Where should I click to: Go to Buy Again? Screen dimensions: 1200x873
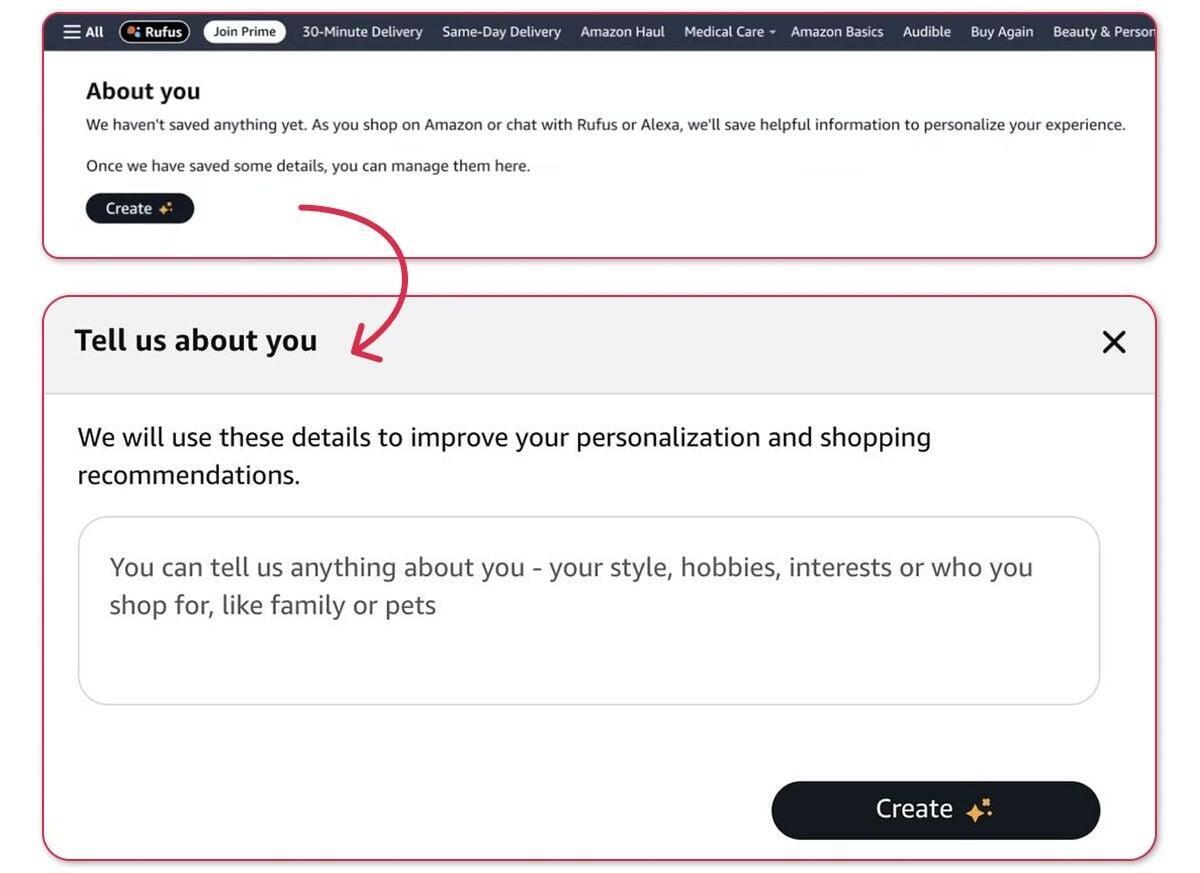click(x=1001, y=31)
